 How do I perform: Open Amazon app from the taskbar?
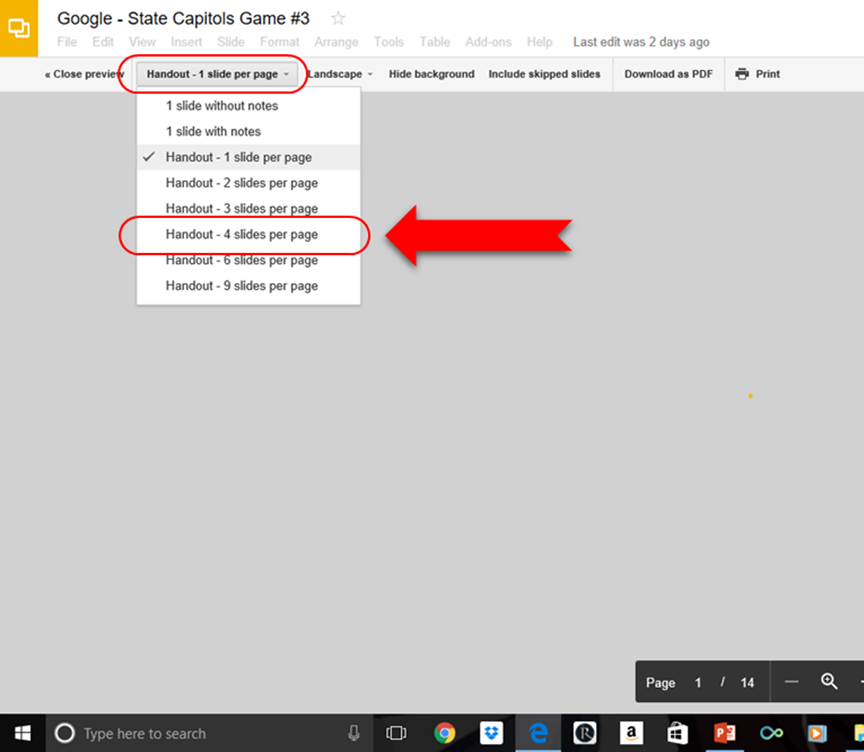coord(631,733)
